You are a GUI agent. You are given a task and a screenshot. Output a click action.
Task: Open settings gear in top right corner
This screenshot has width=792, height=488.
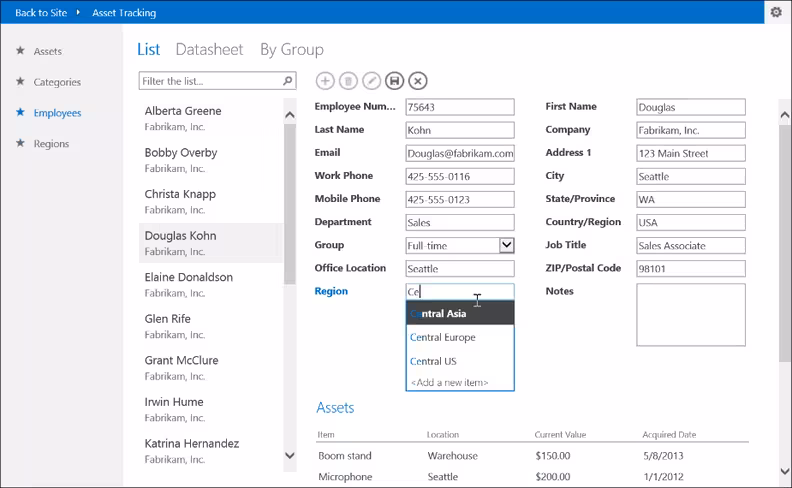776,12
